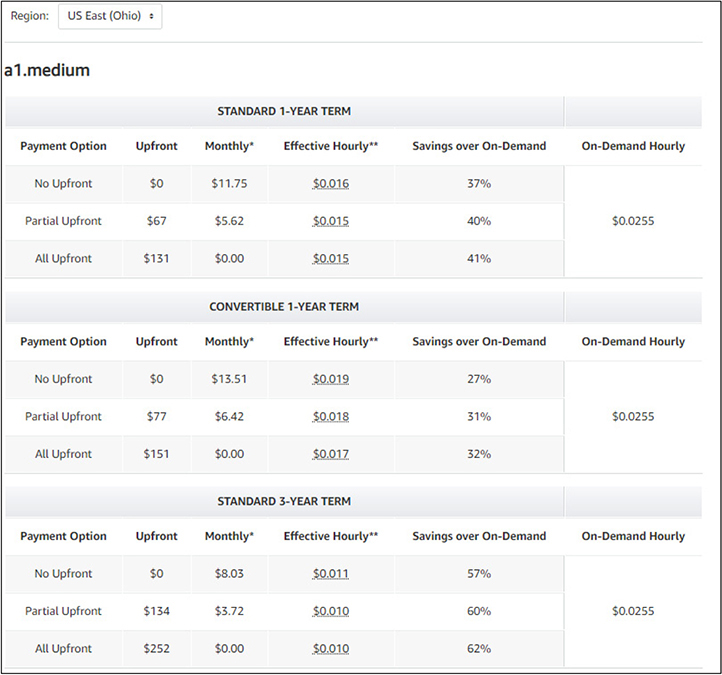The width and height of the screenshot is (722, 675).
Task: Click the $0.017 effective hourly link
Action: point(331,454)
